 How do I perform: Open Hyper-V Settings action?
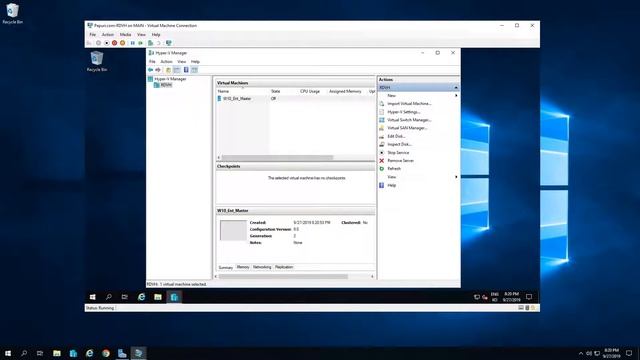pyautogui.click(x=404, y=112)
